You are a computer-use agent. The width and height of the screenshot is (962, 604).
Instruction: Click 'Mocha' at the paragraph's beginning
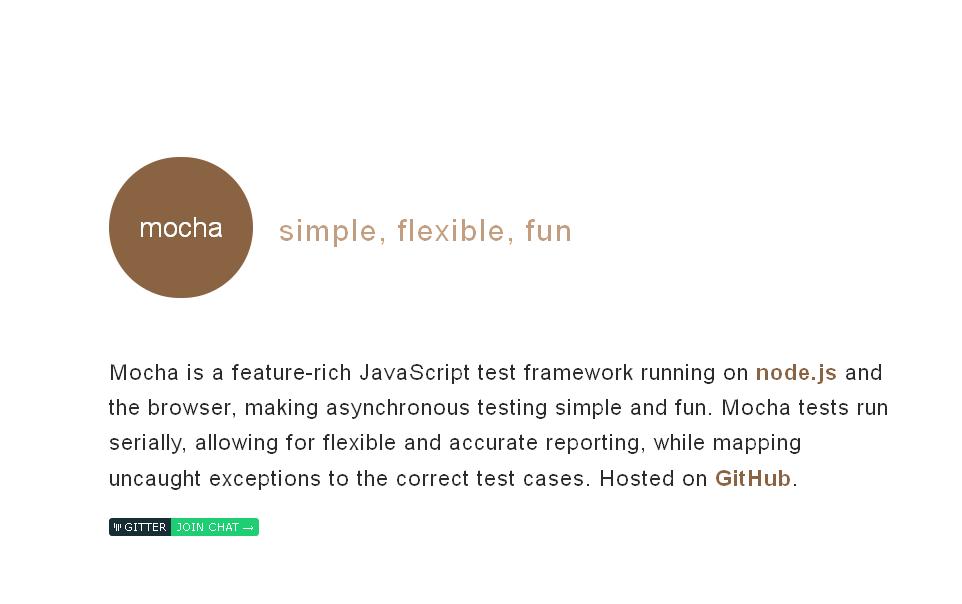click(143, 373)
